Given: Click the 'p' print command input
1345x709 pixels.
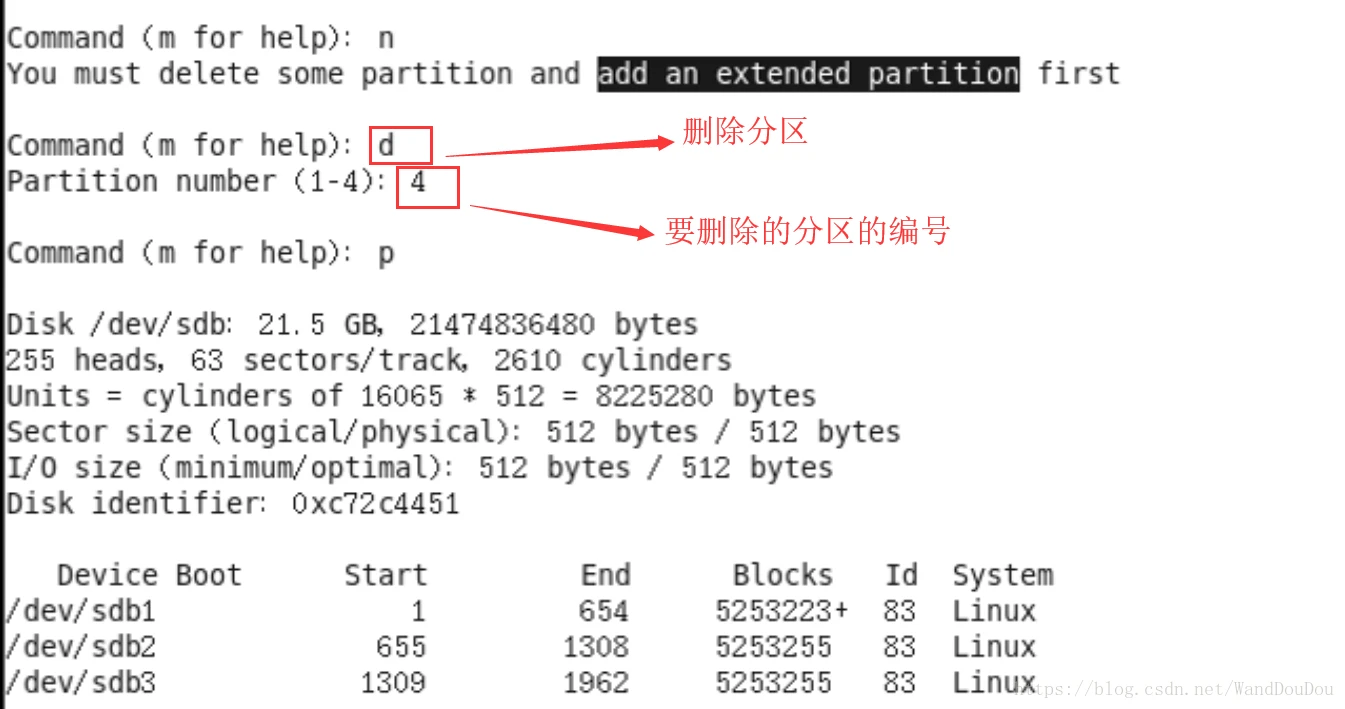Looking at the screenshot, I should pyautogui.click(x=386, y=254).
